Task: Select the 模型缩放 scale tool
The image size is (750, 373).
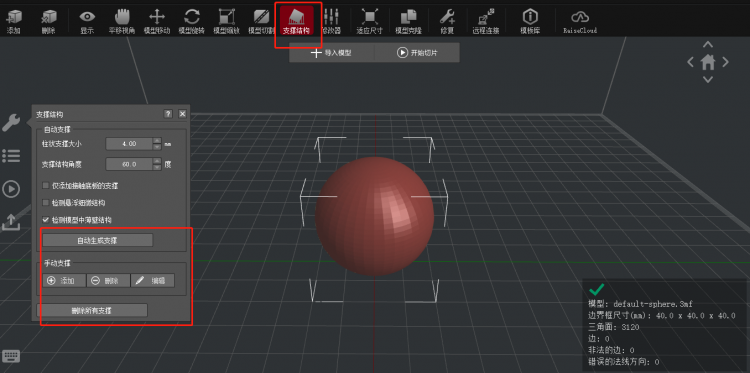Action: 226,21
